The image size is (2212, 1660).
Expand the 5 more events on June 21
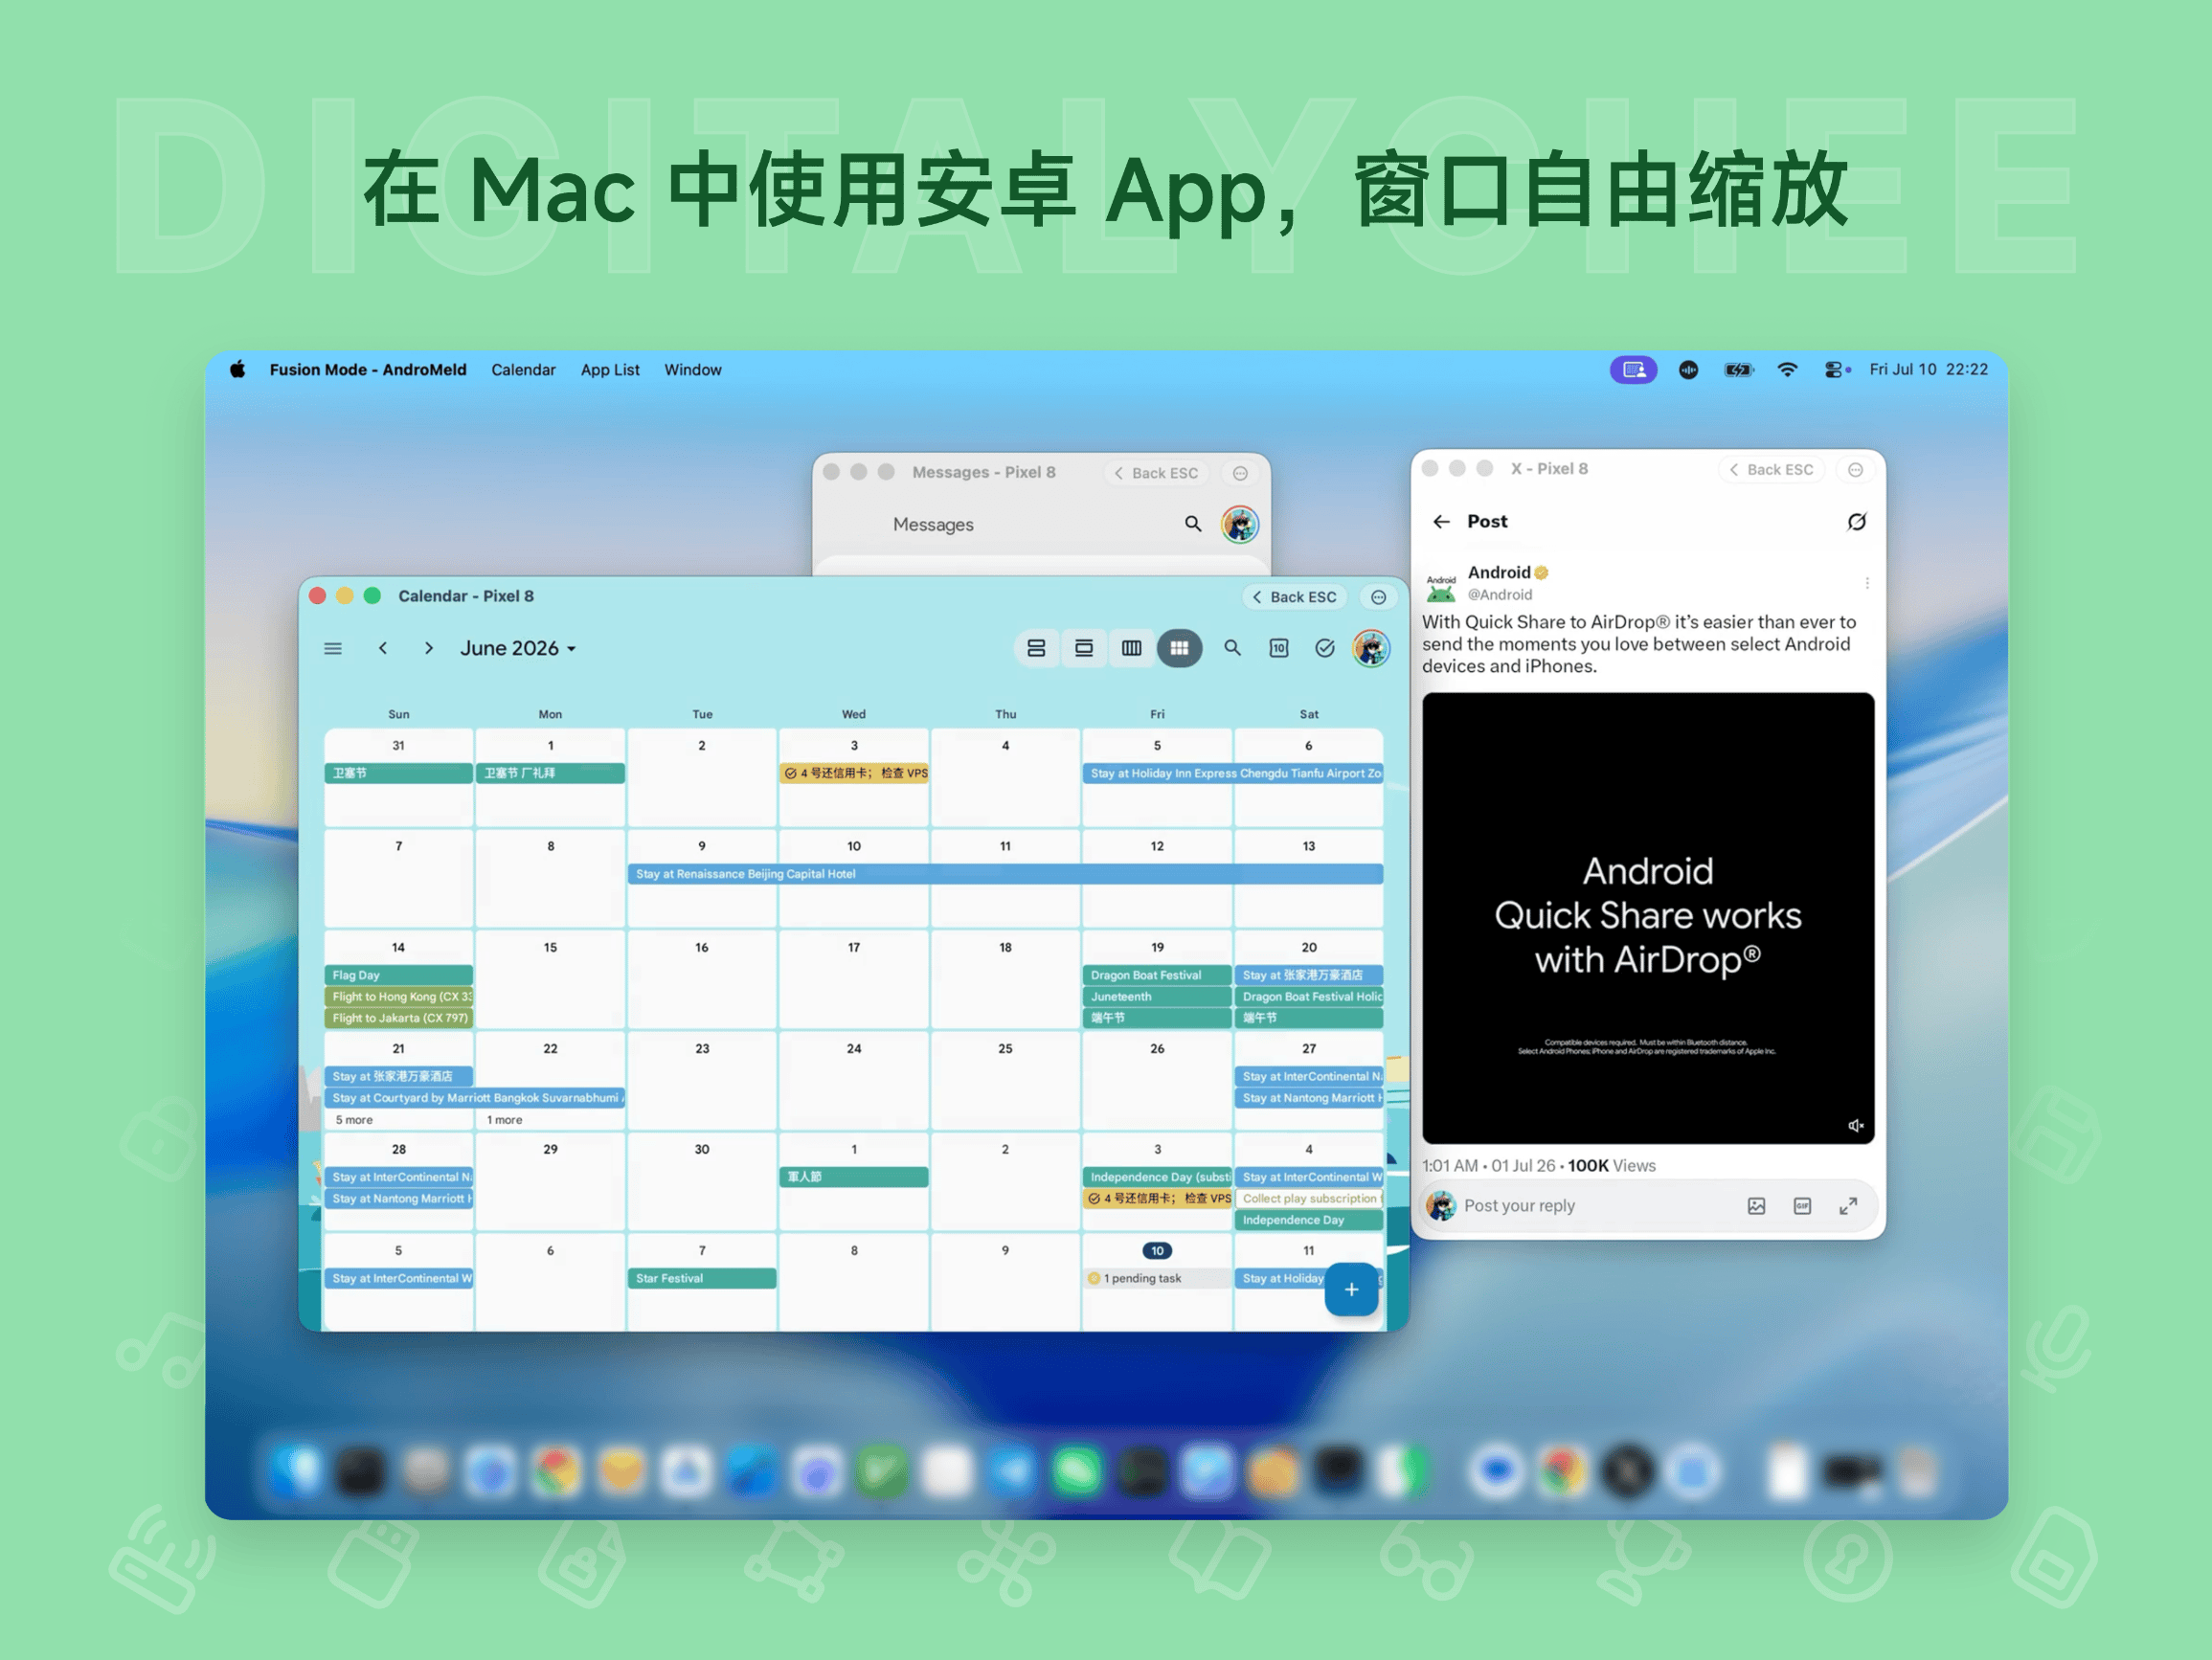coord(354,1120)
